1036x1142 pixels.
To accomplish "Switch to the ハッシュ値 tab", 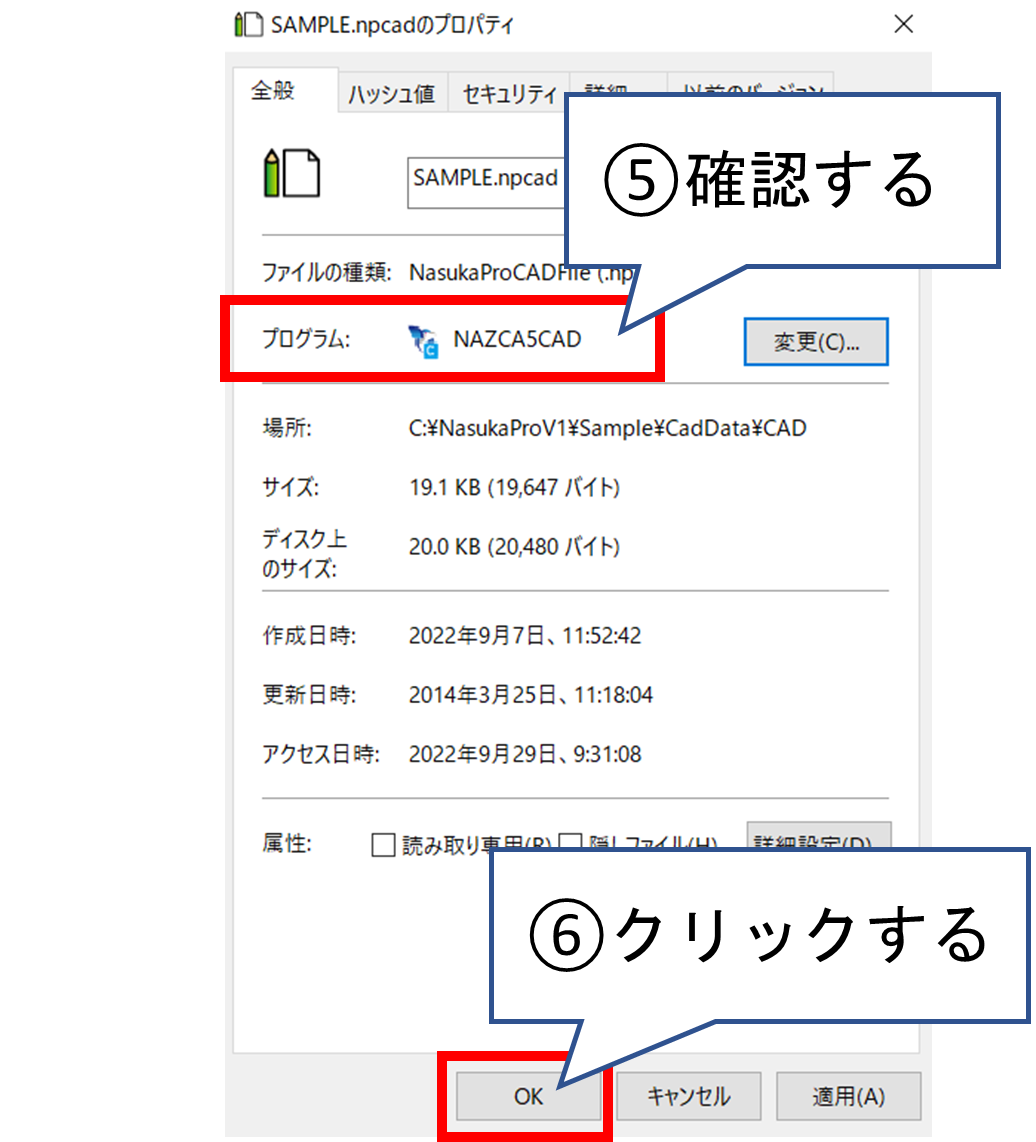I will (x=392, y=94).
